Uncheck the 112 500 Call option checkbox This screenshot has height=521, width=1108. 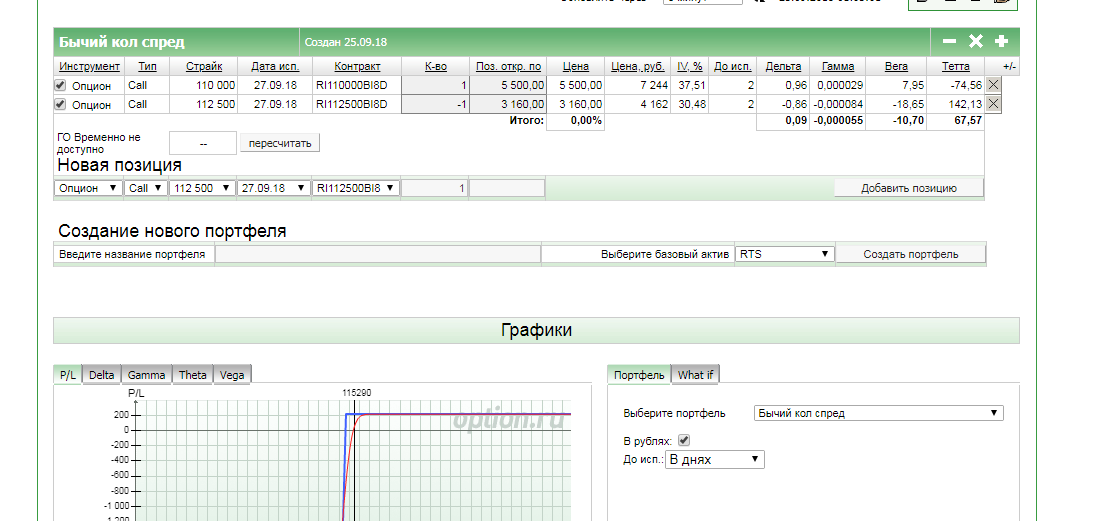click(x=60, y=104)
